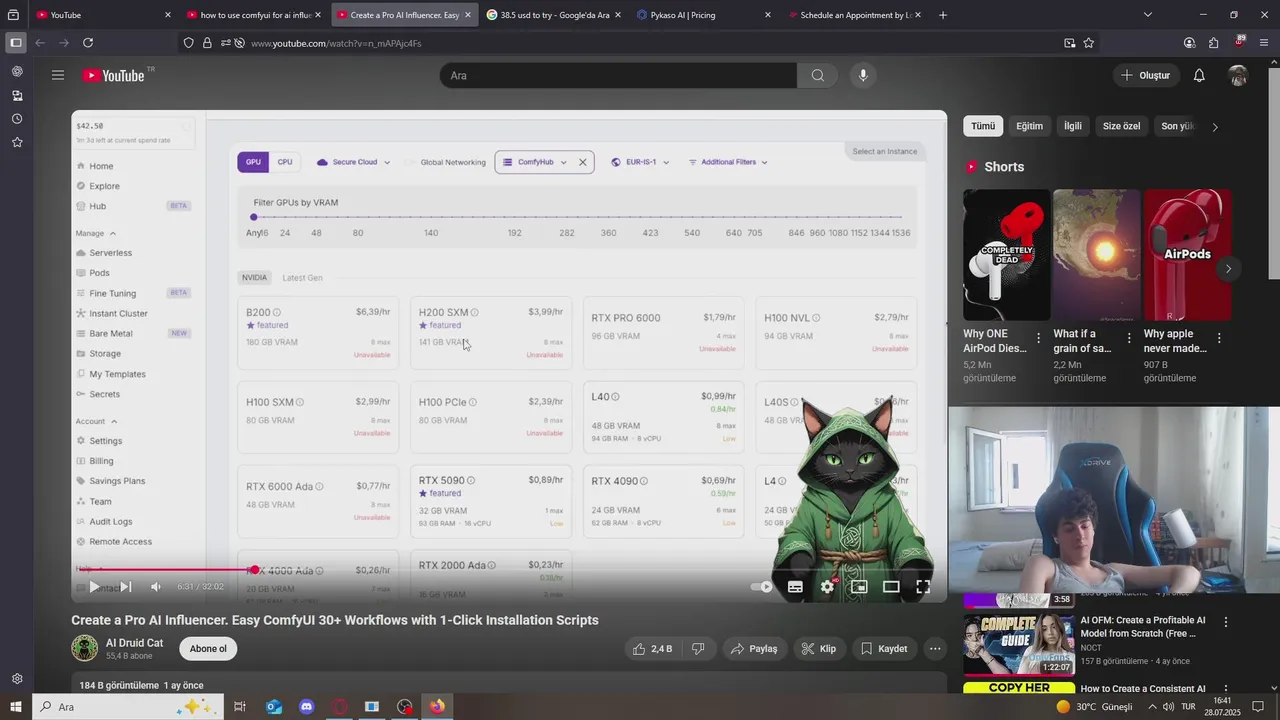Open 'AI OFM: Create a Profitable AI' video
The width and height of the screenshot is (1280, 720).
point(1143,627)
